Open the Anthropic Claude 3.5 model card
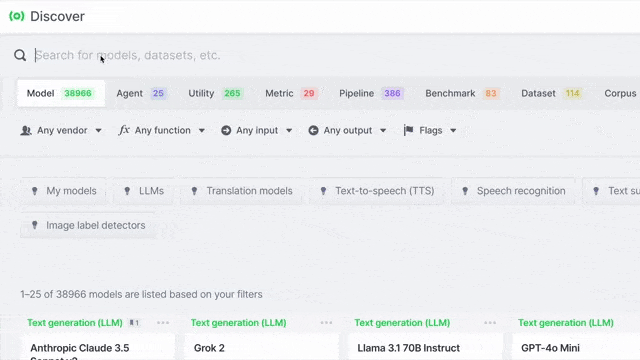 pyautogui.click(x=98, y=347)
